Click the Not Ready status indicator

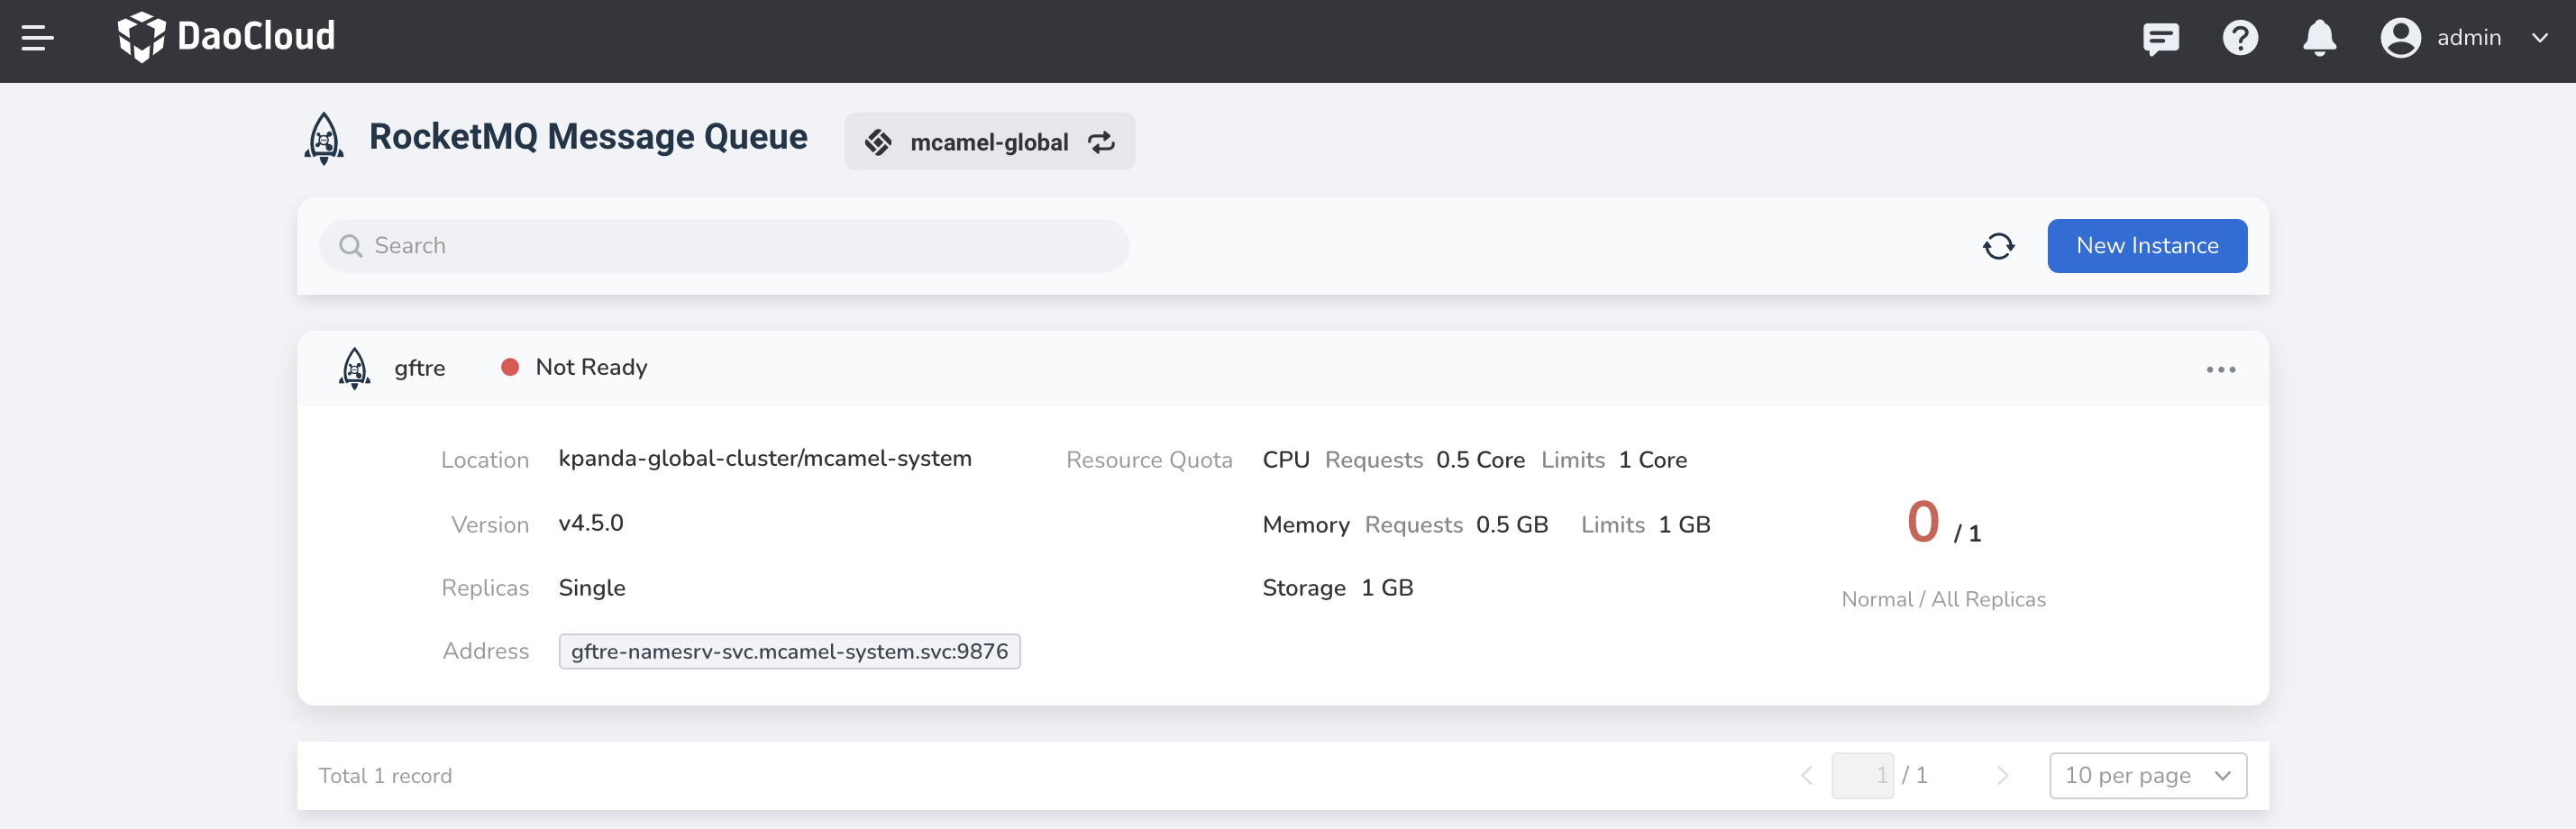pos(512,367)
